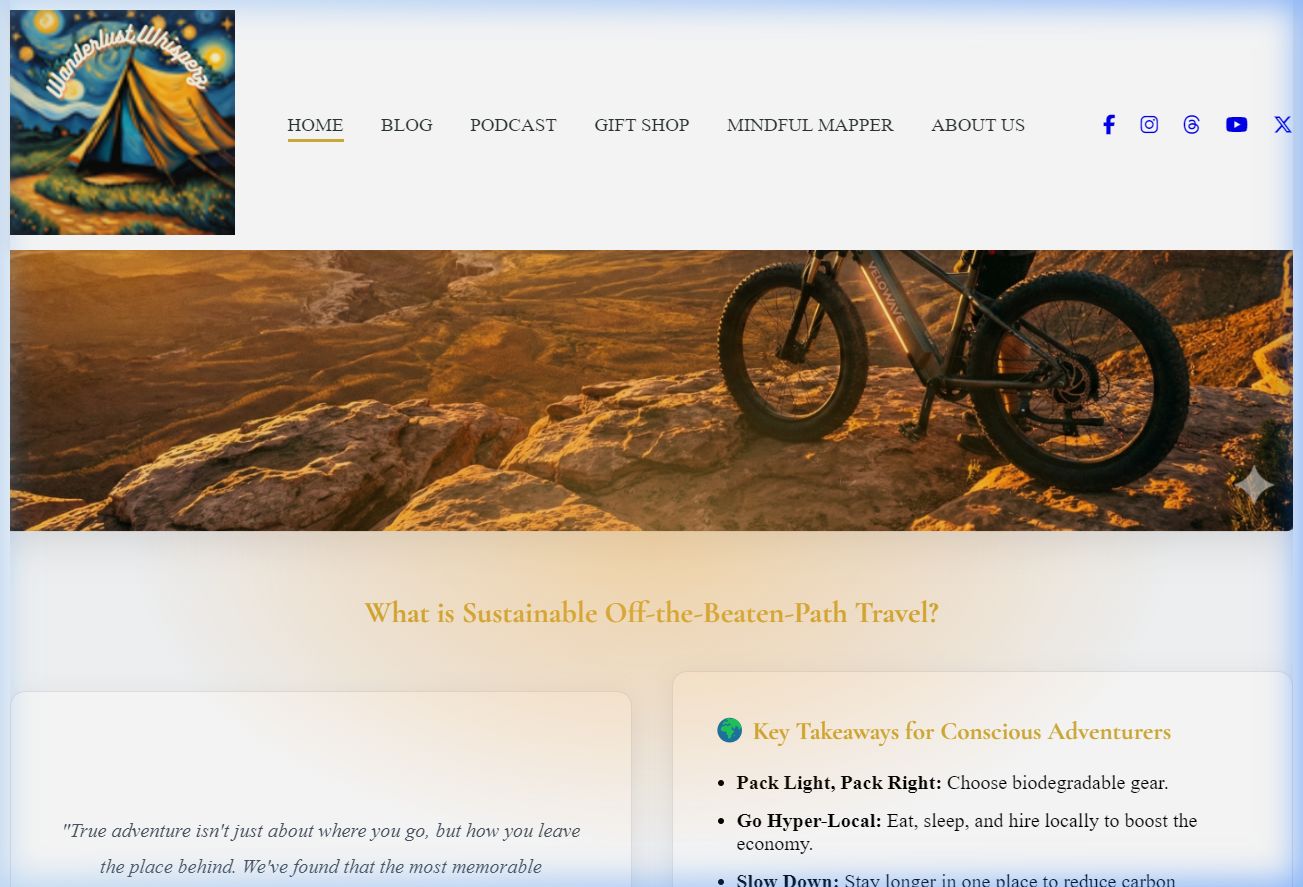Click the Sustainable Off-the-Beaten-Path Travel heading
The image size is (1303, 887).
pyautogui.click(x=651, y=613)
